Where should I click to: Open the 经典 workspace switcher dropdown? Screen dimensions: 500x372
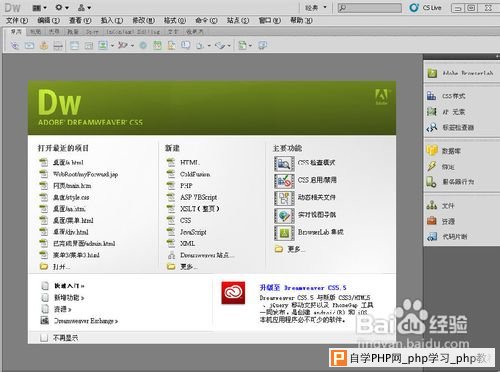pos(316,7)
